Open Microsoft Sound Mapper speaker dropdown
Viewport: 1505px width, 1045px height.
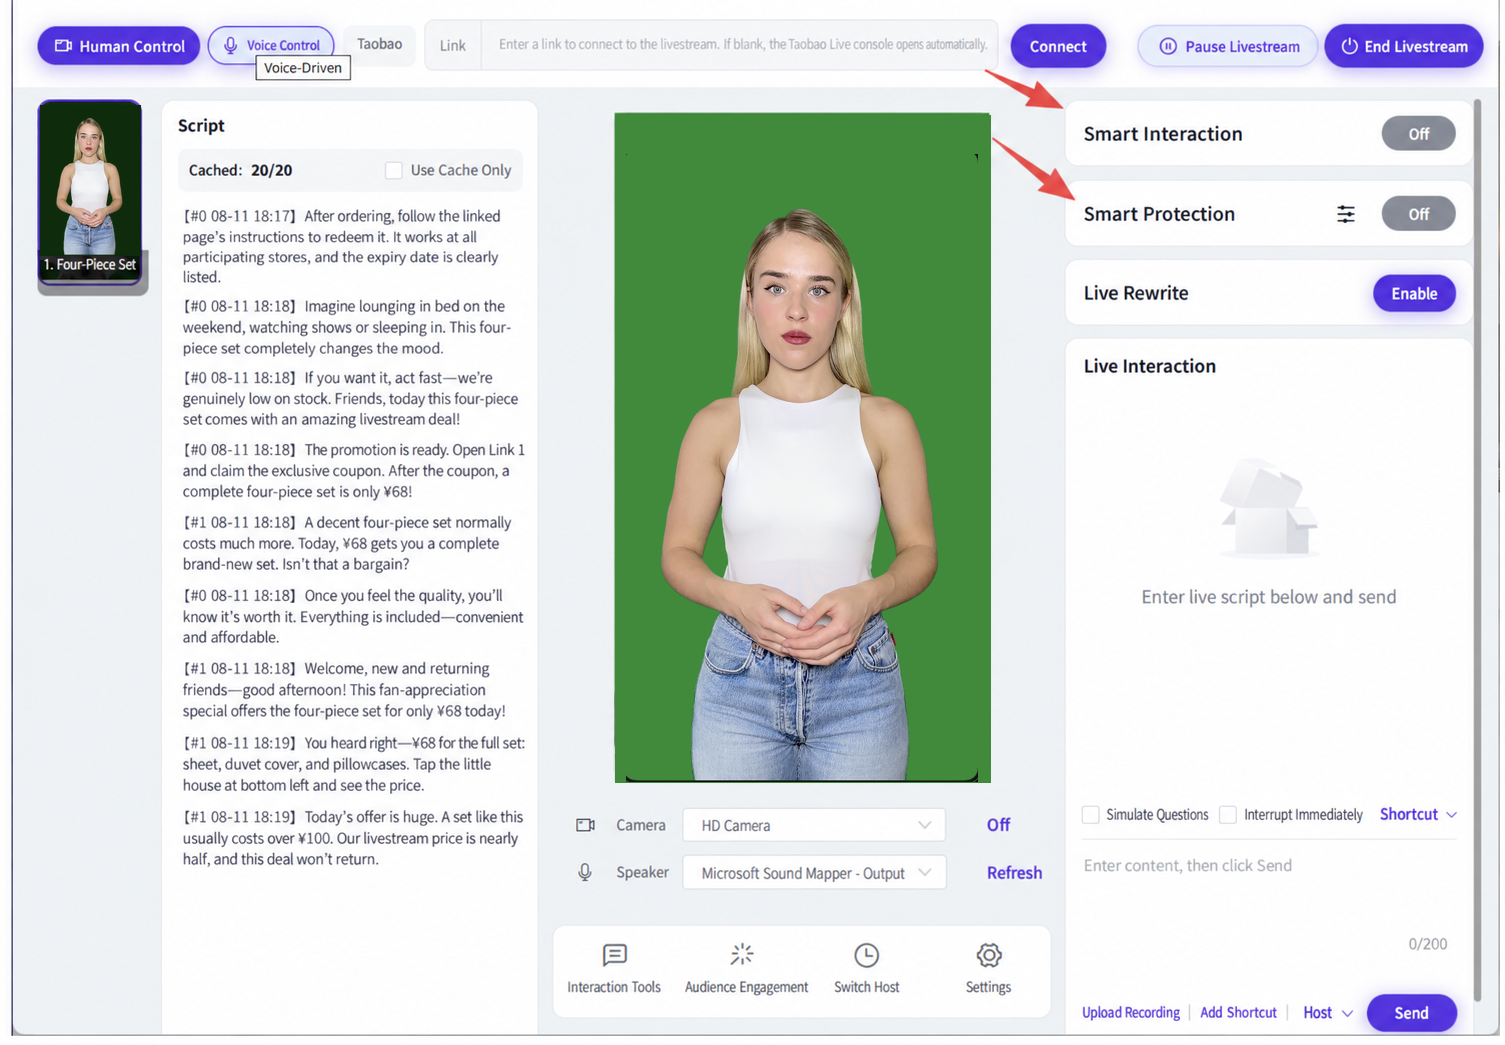814,873
